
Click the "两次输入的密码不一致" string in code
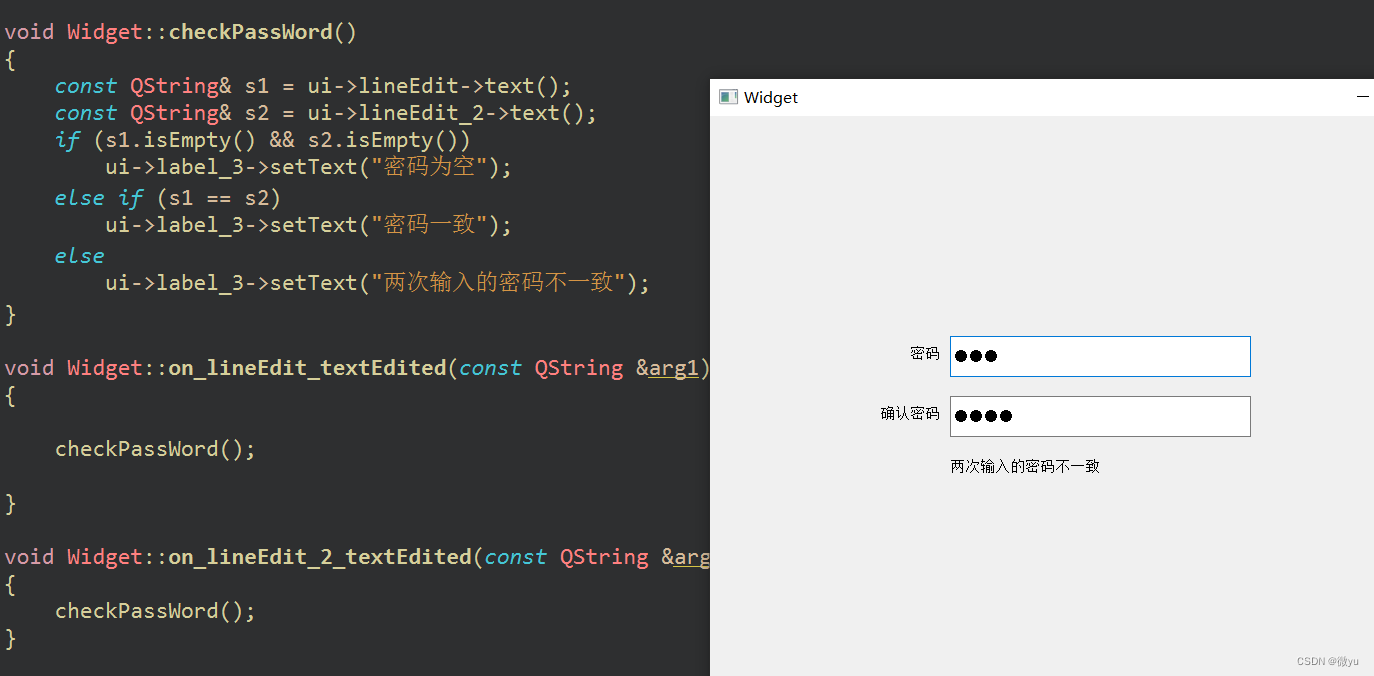[x=498, y=283]
